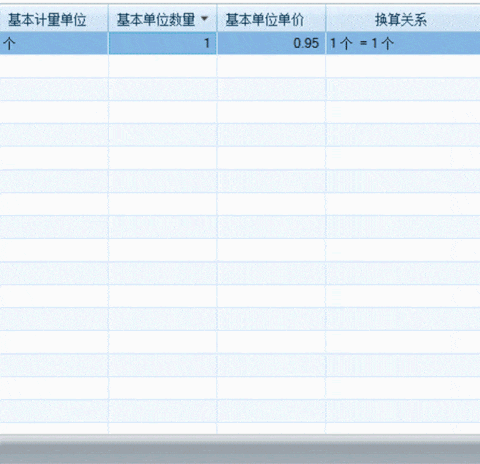480x464 pixels.
Task: Click the 基本单位数量 column header text
Action: click(156, 20)
